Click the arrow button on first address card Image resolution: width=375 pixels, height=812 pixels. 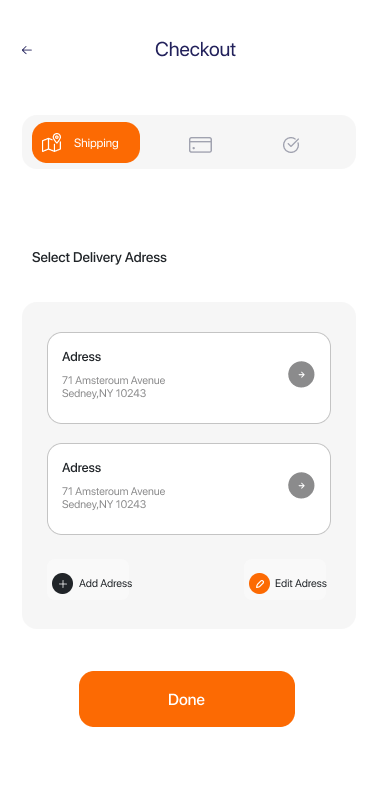coord(301,374)
